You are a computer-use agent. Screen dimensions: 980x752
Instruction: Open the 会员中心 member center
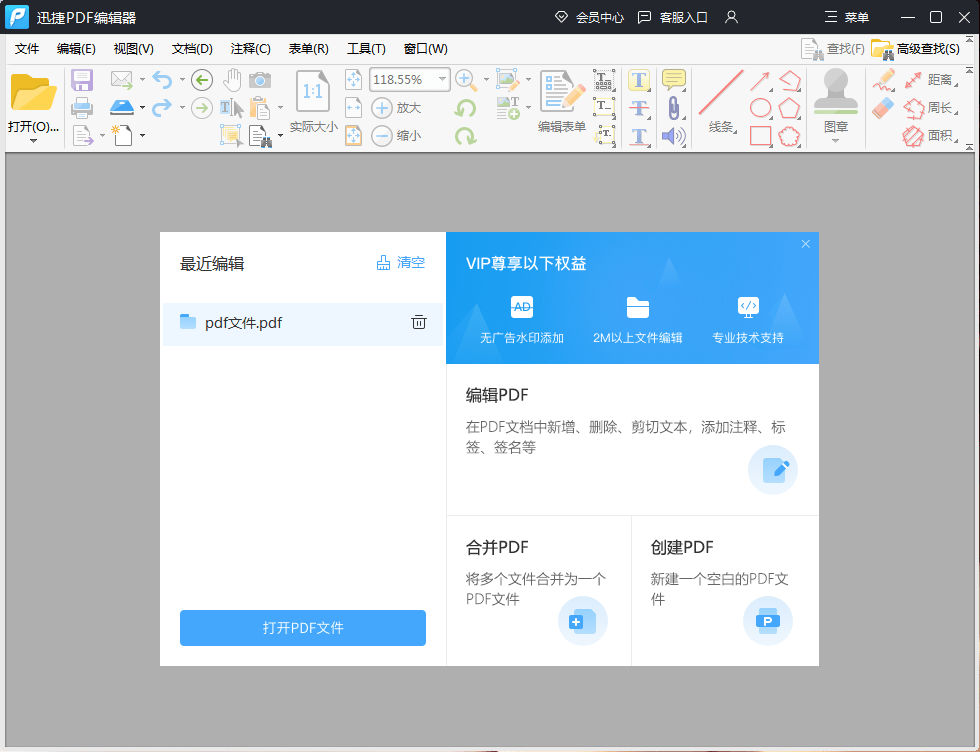[589, 18]
